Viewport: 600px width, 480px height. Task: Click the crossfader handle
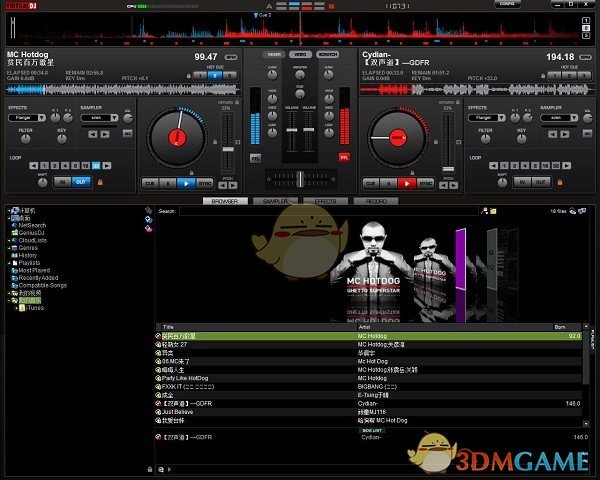pyautogui.click(x=301, y=179)
